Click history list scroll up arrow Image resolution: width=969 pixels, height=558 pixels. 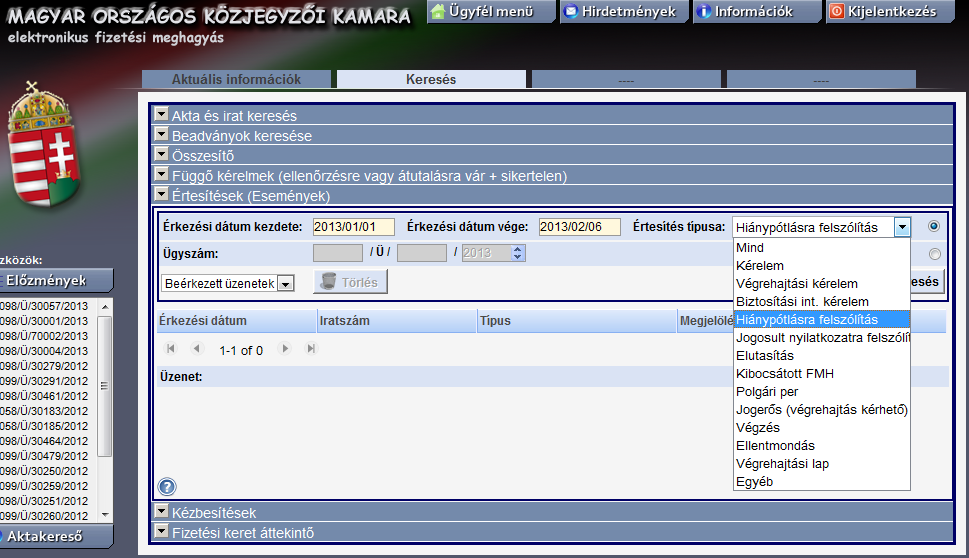click(x=105, y=306)
